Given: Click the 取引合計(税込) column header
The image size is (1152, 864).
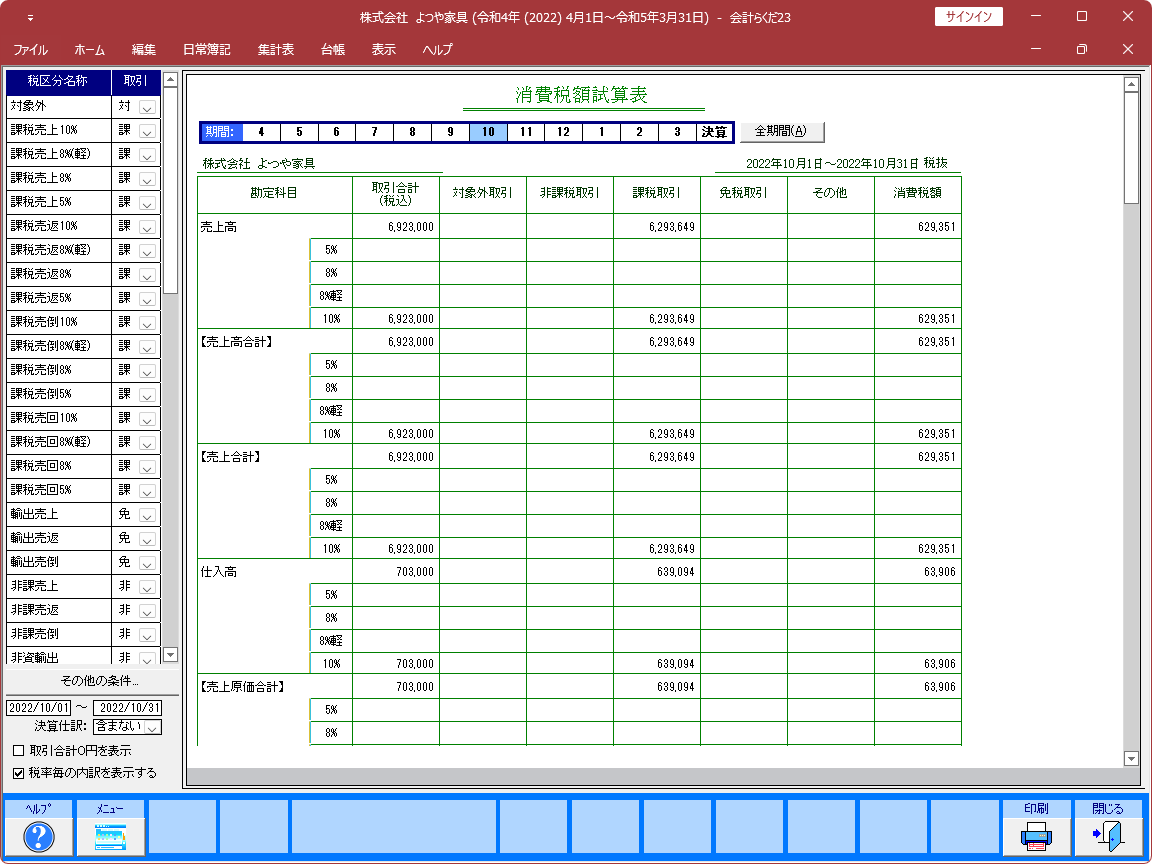Looking at the screenshot, I should pyautogui.click(x=396, y=195).
